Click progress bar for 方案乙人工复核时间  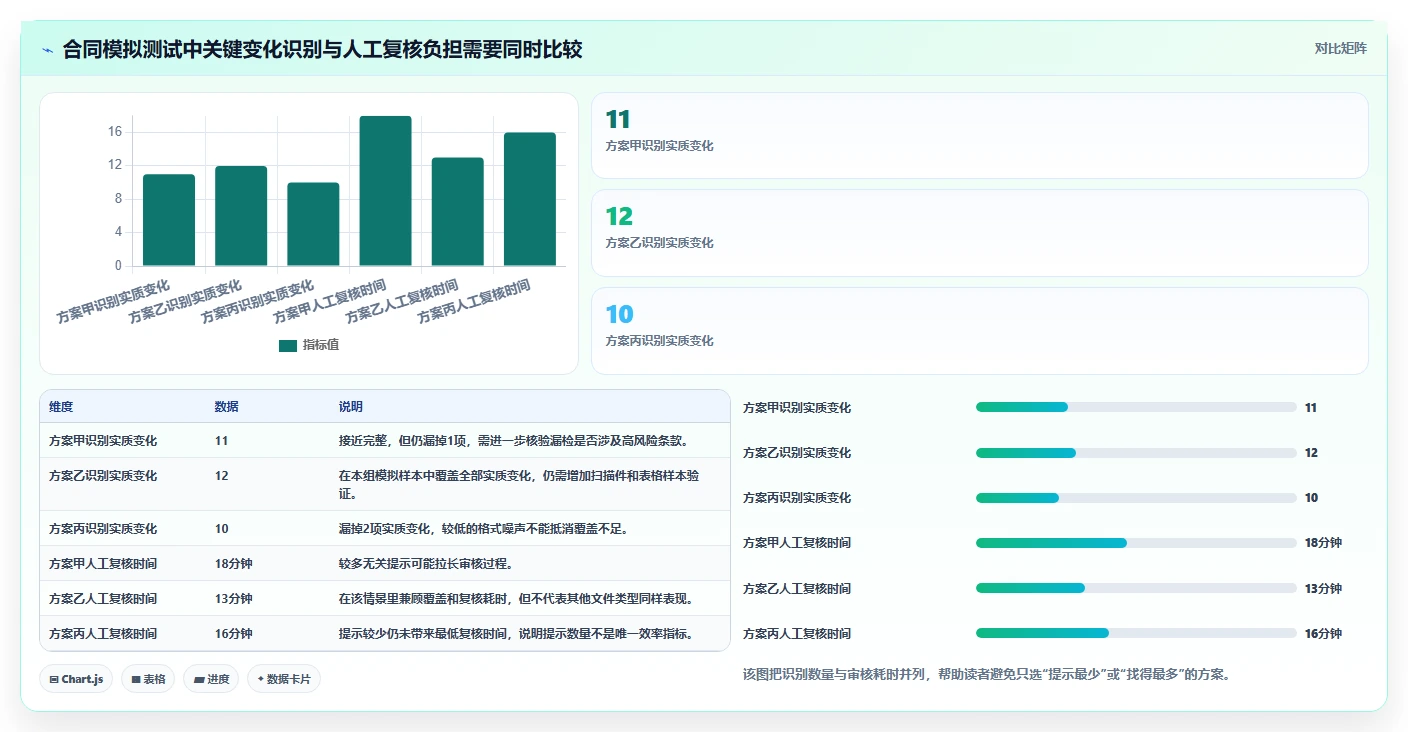click(x=1136, y=588)
